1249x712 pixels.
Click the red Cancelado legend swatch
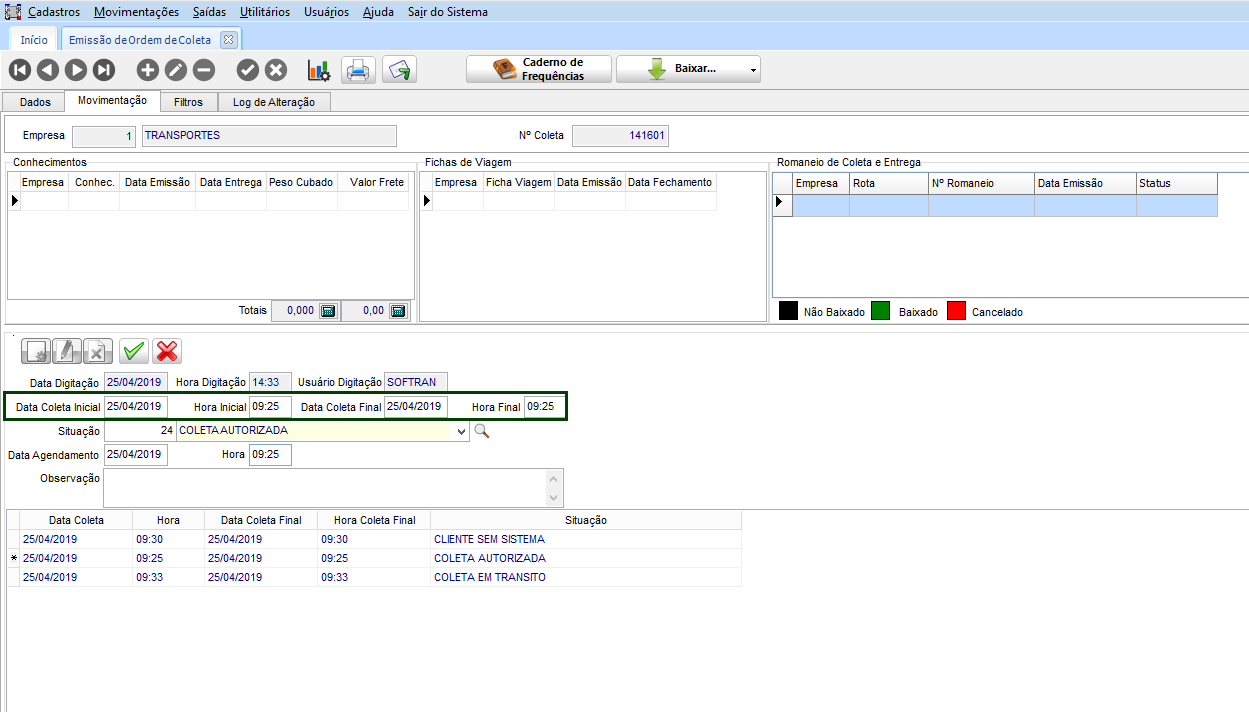click(956, 311)
